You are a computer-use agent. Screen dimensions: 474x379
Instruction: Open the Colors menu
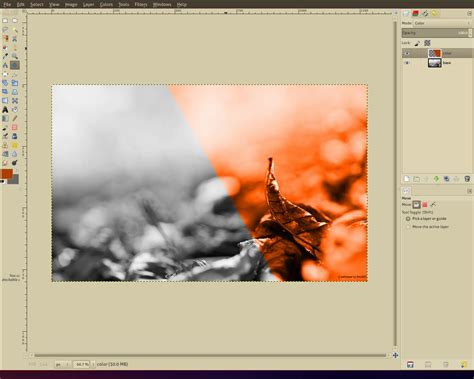coord(106,5)
